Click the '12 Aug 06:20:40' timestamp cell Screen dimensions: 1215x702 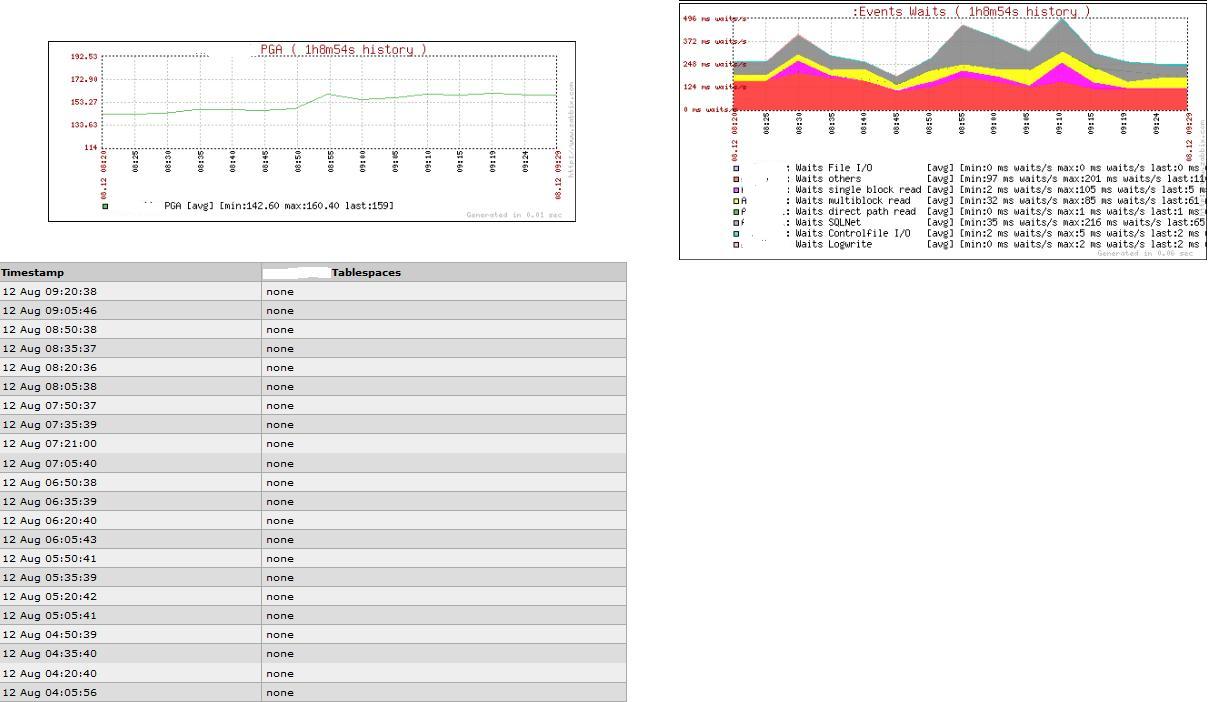pyautogui.click(x=130, y=520)
